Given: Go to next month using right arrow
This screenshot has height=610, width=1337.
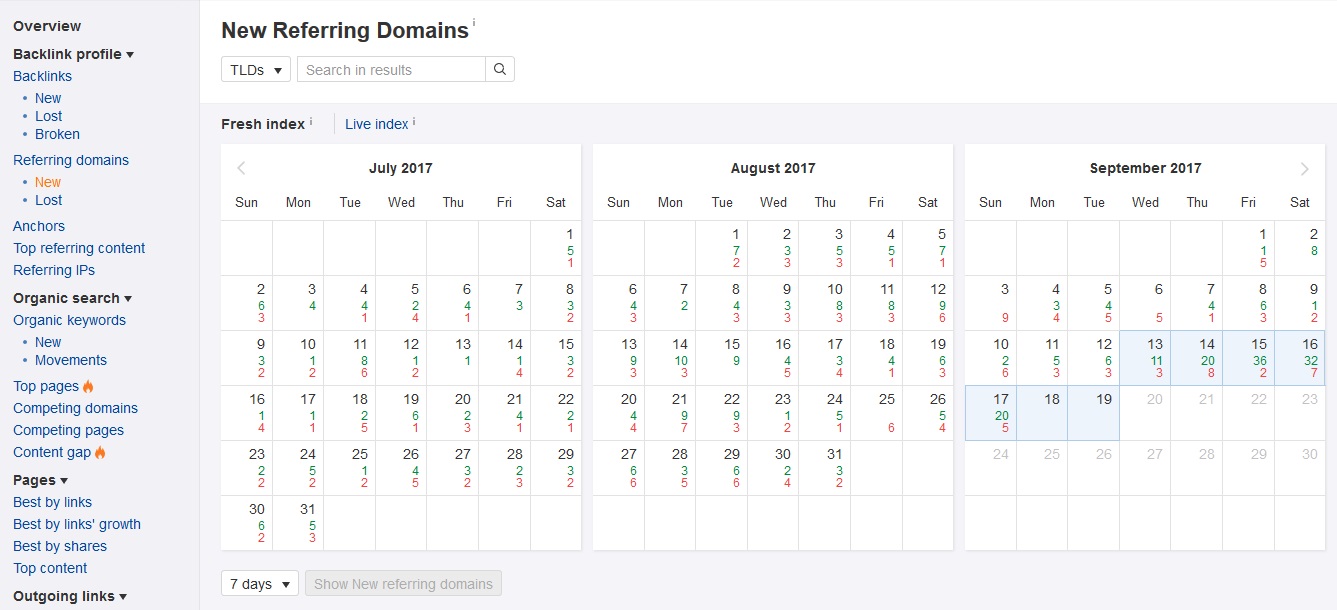Looking at the screenshot, I should tap(1304, 168).
